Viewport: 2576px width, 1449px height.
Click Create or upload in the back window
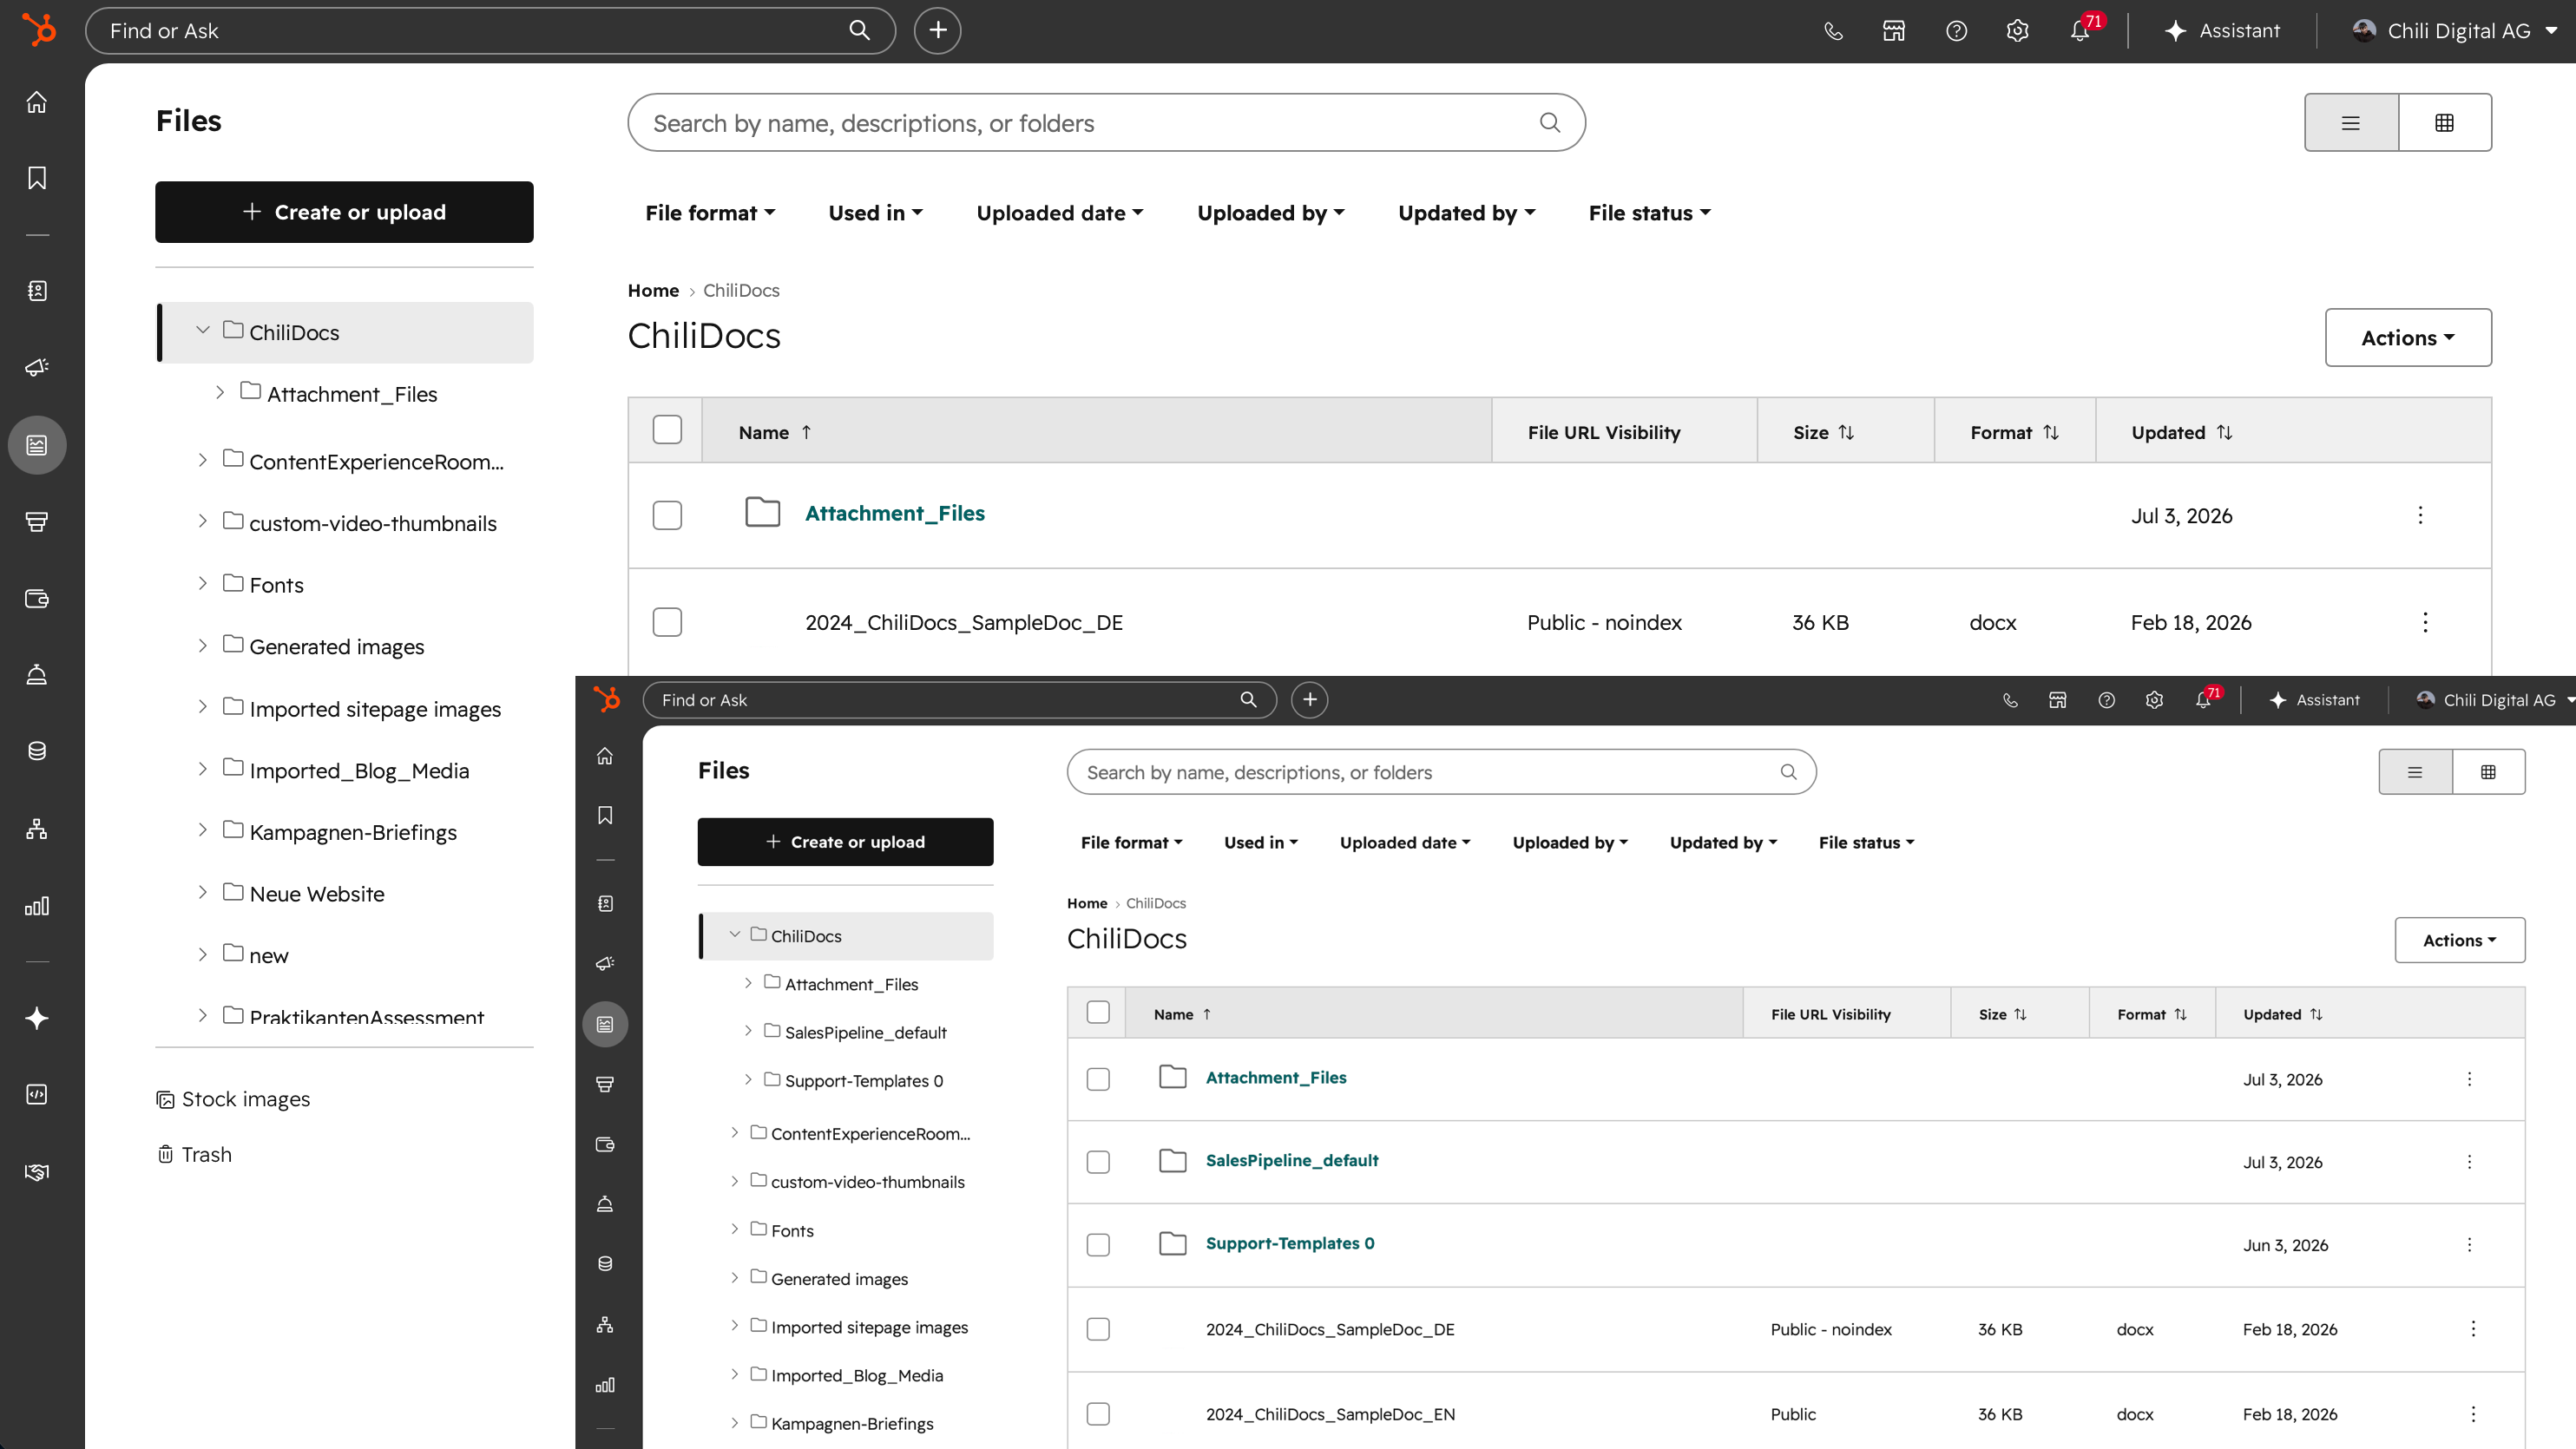[x=344, y=212]
